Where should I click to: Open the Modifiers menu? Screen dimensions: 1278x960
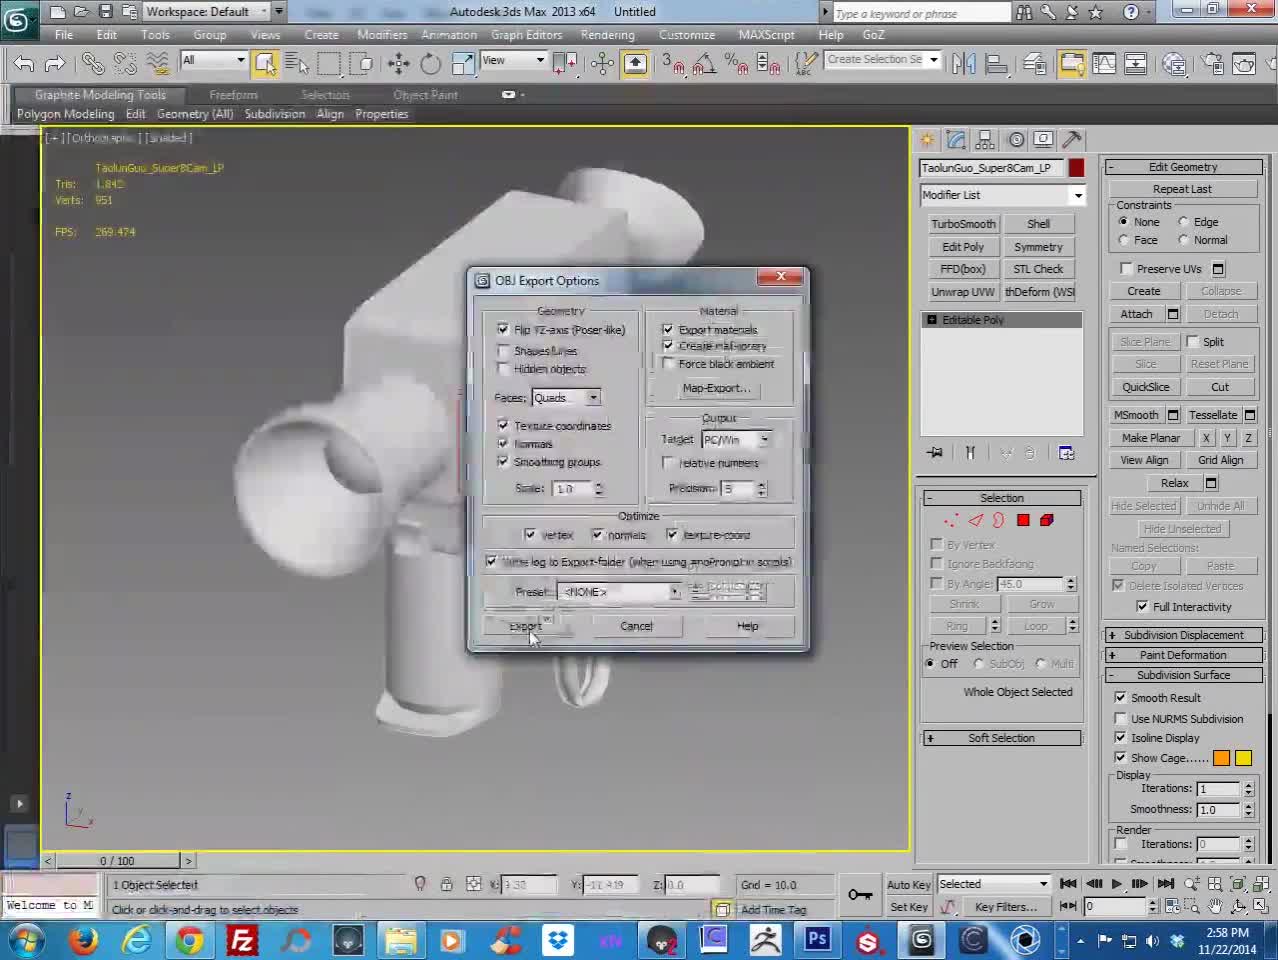click(x=382, y=35)
